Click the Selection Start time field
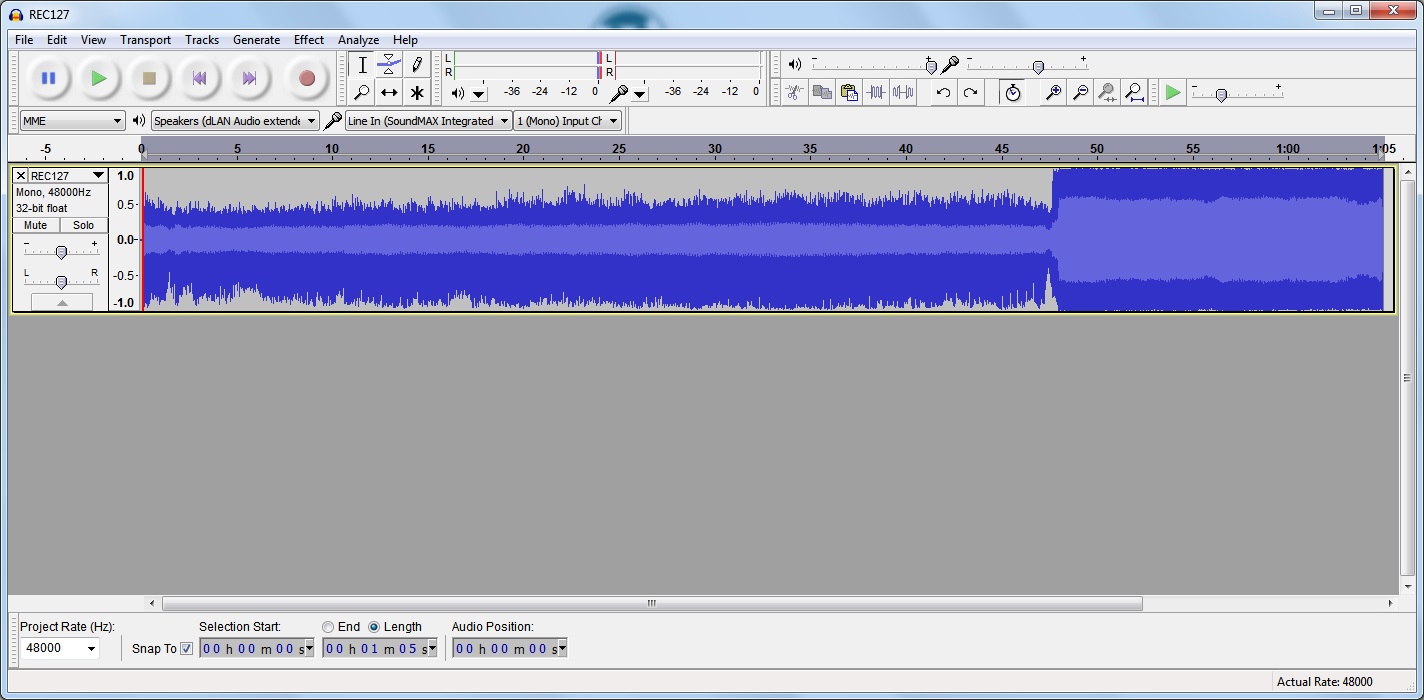1424x700 pixels. coord(257,648)
